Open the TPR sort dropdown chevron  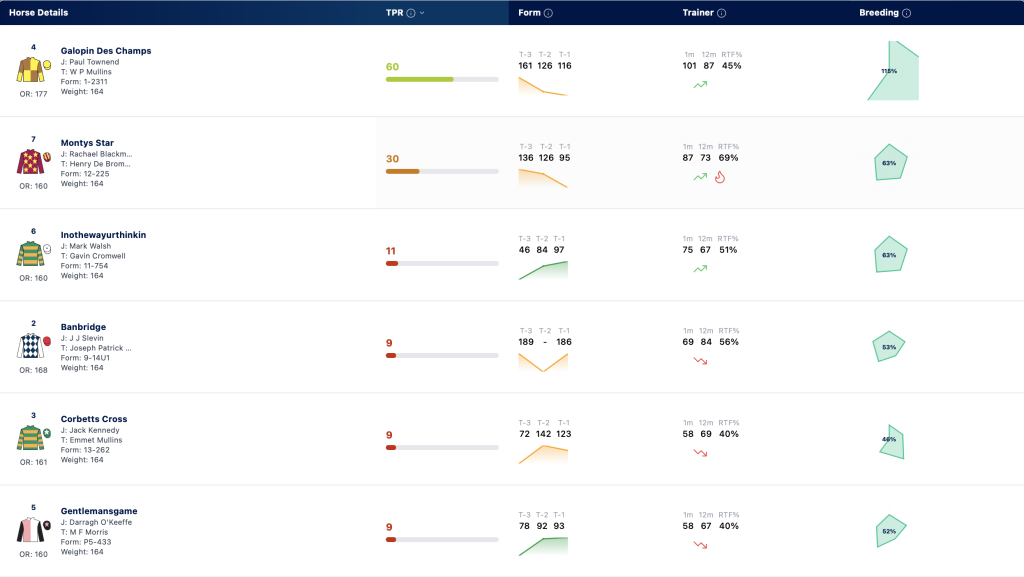point(422,13)
